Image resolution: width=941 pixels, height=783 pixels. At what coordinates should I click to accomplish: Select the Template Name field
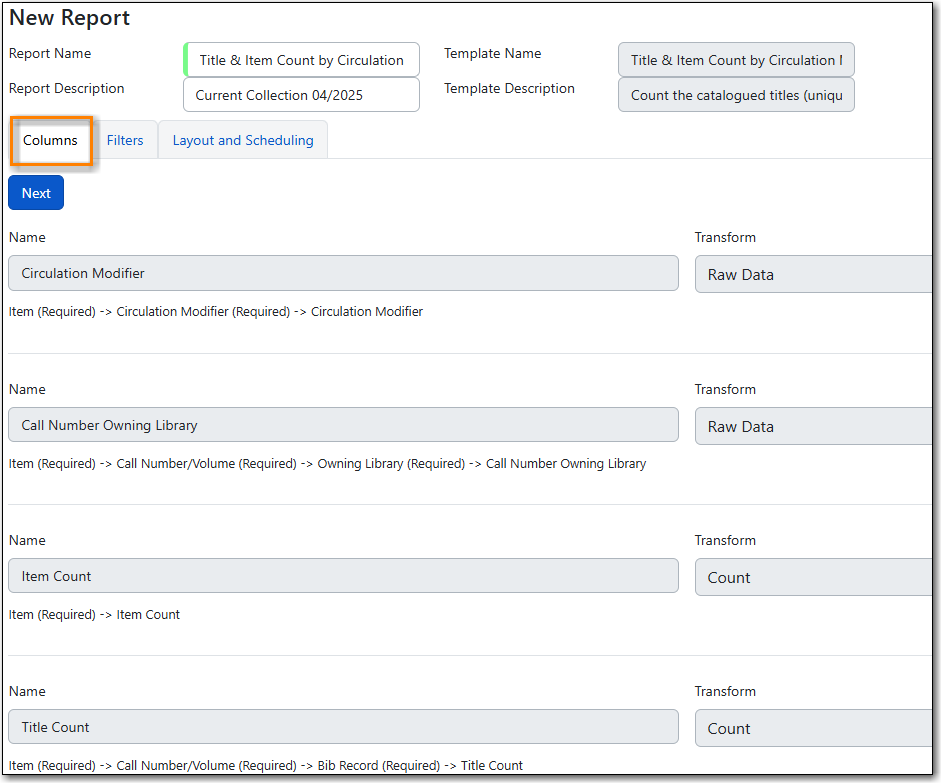click(736, 60)
